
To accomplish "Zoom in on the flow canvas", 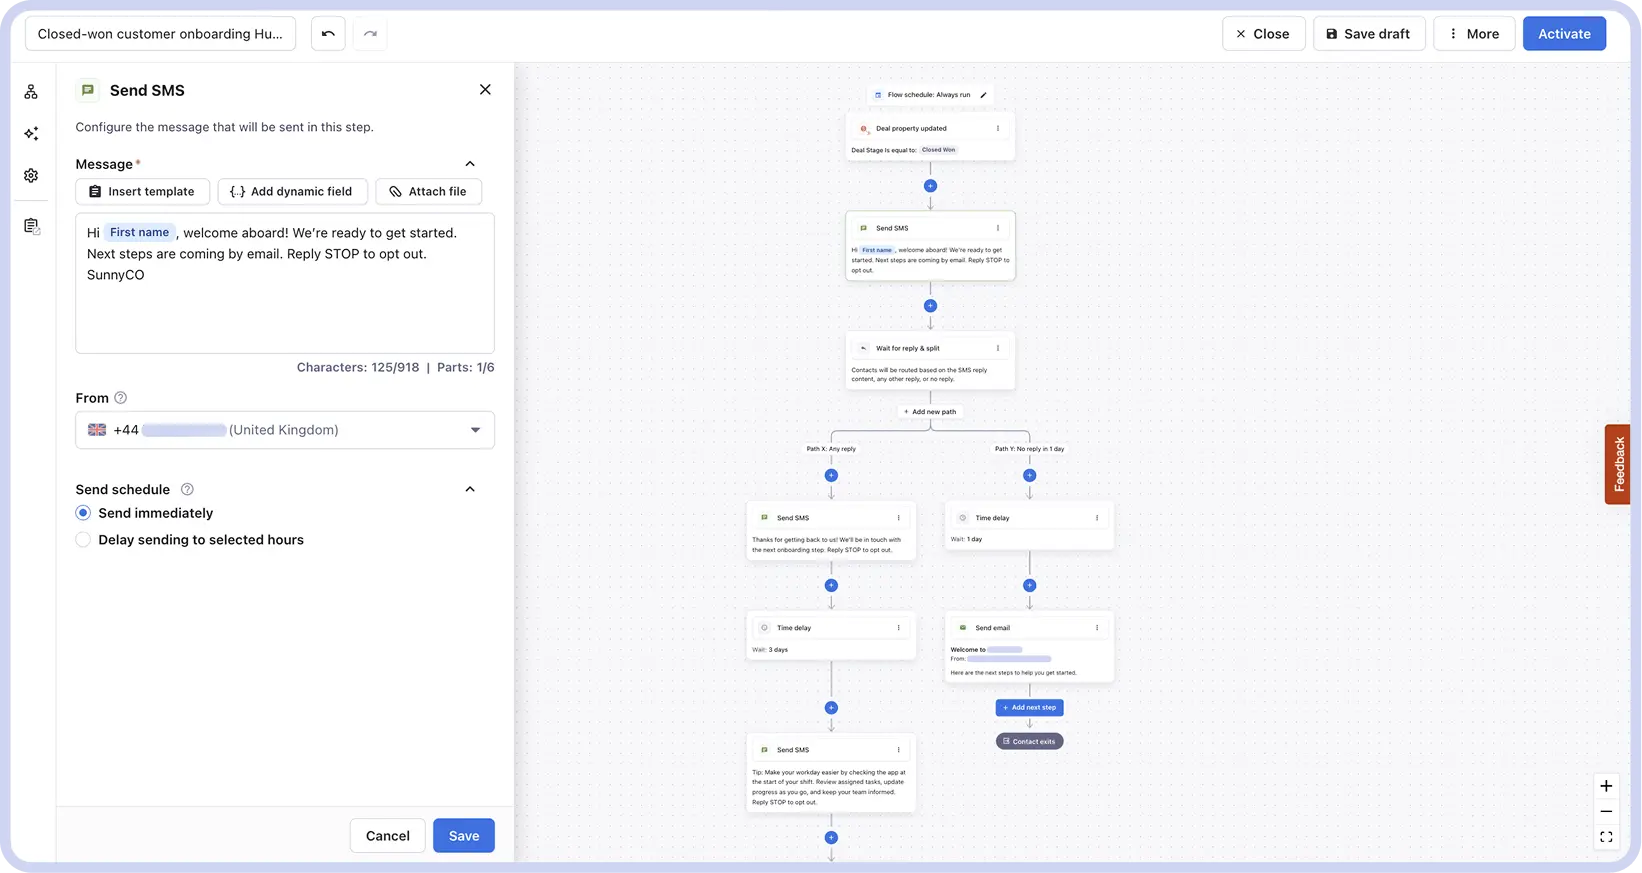I will (1606, 786).
